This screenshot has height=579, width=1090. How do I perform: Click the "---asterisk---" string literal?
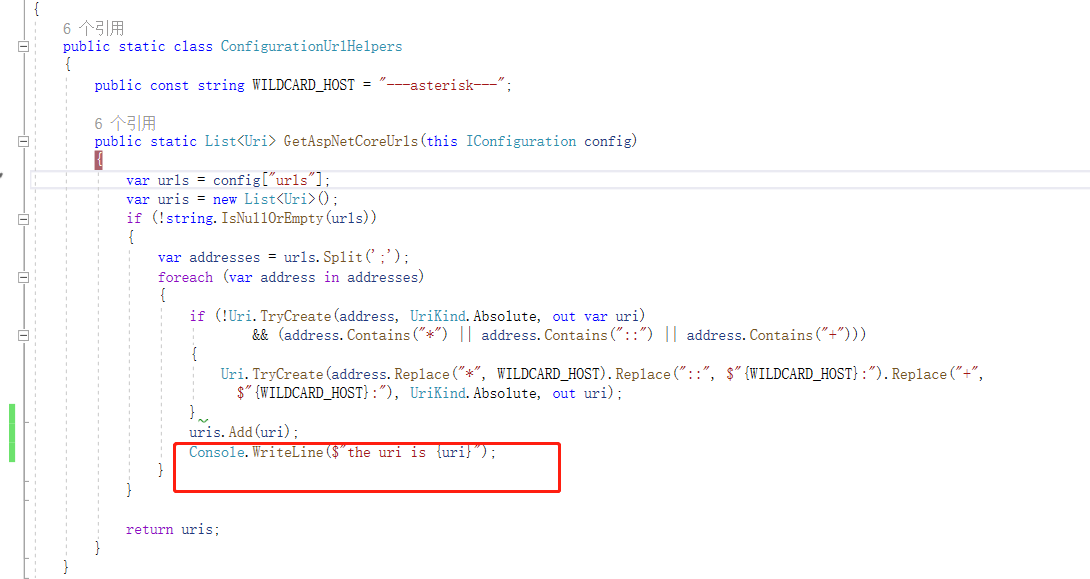click(442, 85)
